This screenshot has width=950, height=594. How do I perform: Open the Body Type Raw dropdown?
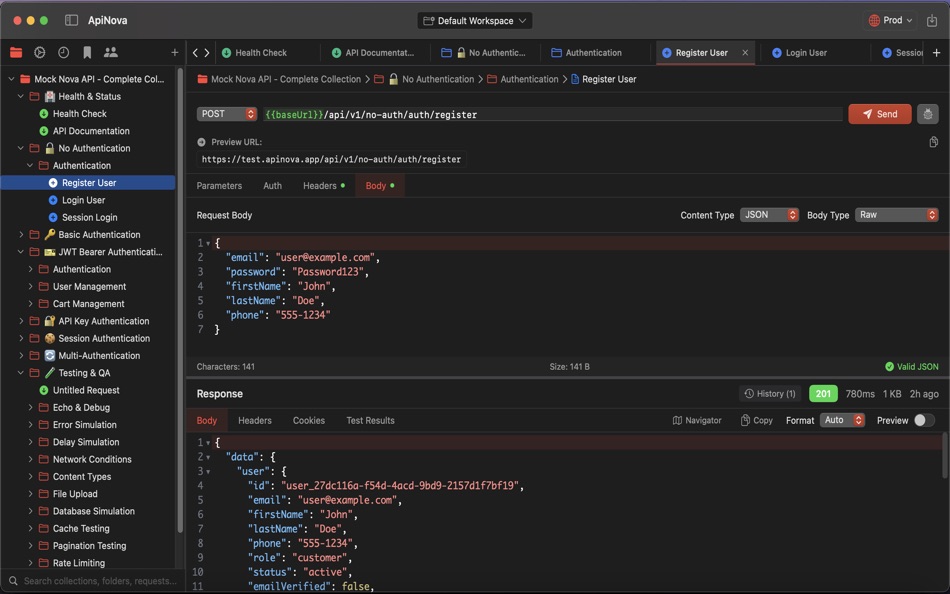[897, 215]
